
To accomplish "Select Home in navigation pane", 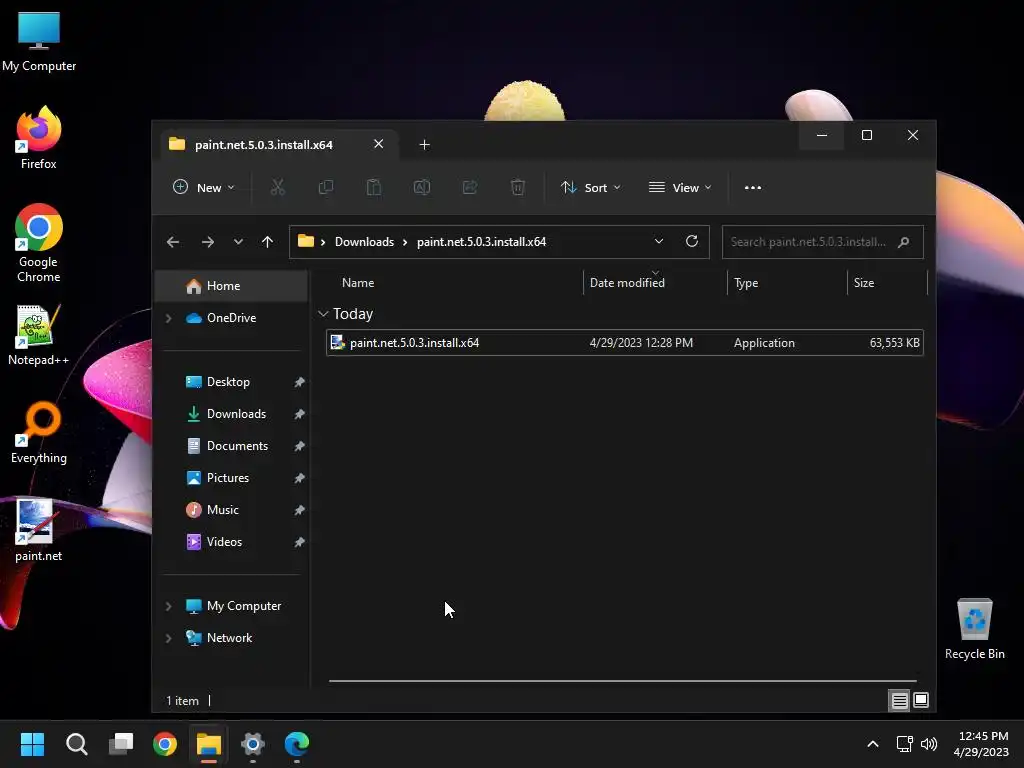I will (x=231, y=286).
